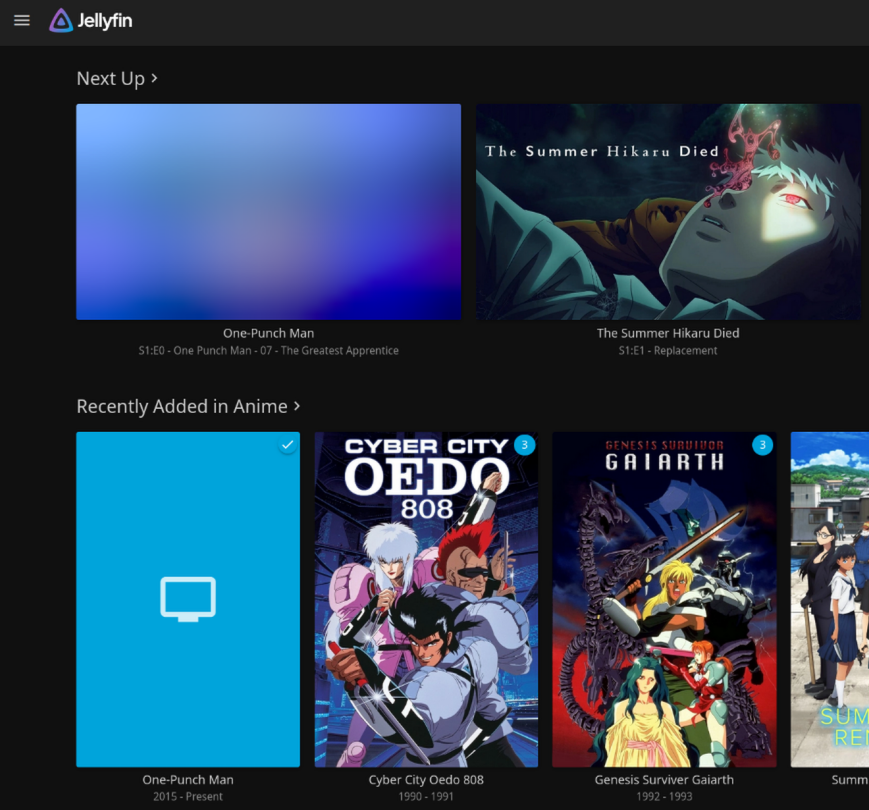
Task: Expand the Next Up section chevron
Action: (155, 78)
